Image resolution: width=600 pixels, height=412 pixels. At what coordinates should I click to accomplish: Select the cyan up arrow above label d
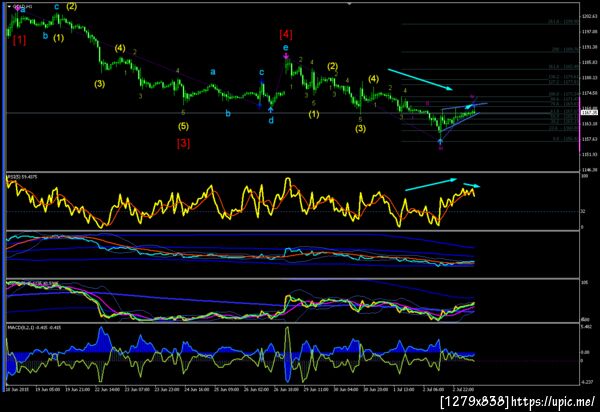(x=271, y=110)
